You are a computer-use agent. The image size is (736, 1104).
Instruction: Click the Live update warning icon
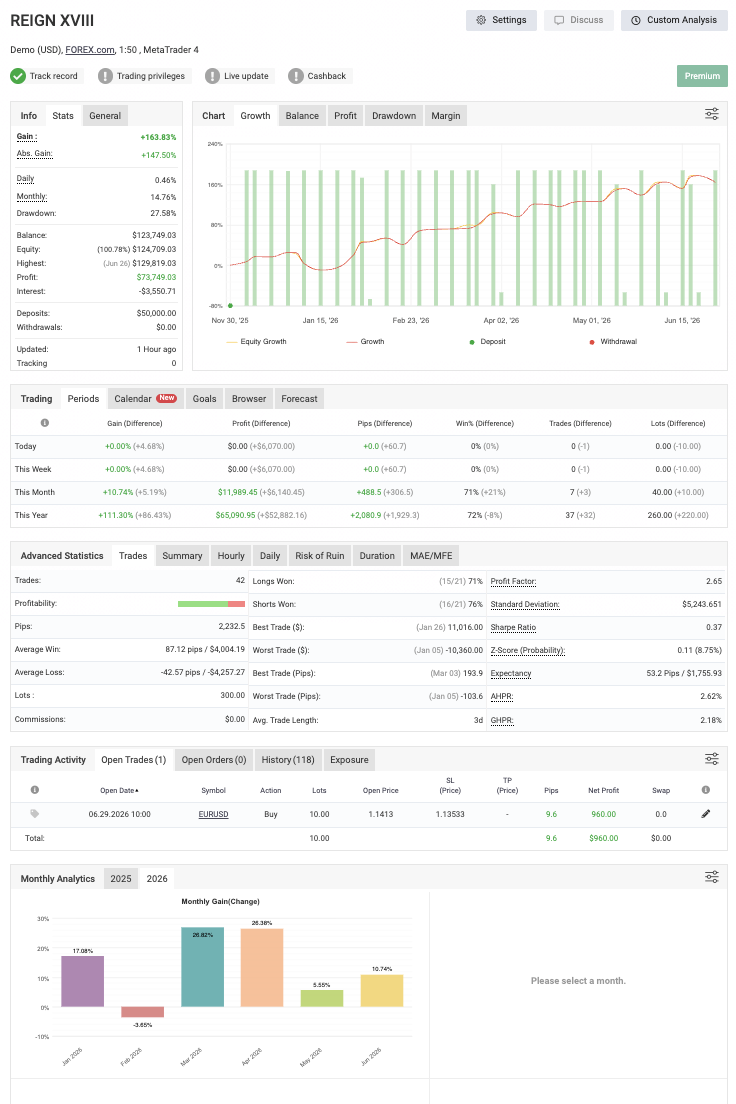point(213,76)
